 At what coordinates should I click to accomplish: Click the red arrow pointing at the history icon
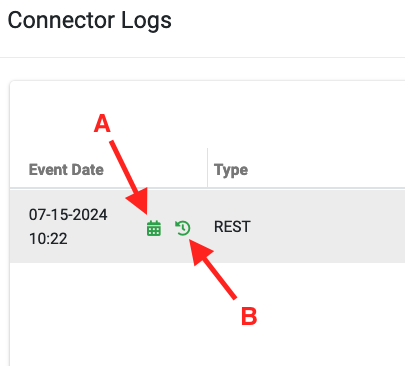(212, 269)
